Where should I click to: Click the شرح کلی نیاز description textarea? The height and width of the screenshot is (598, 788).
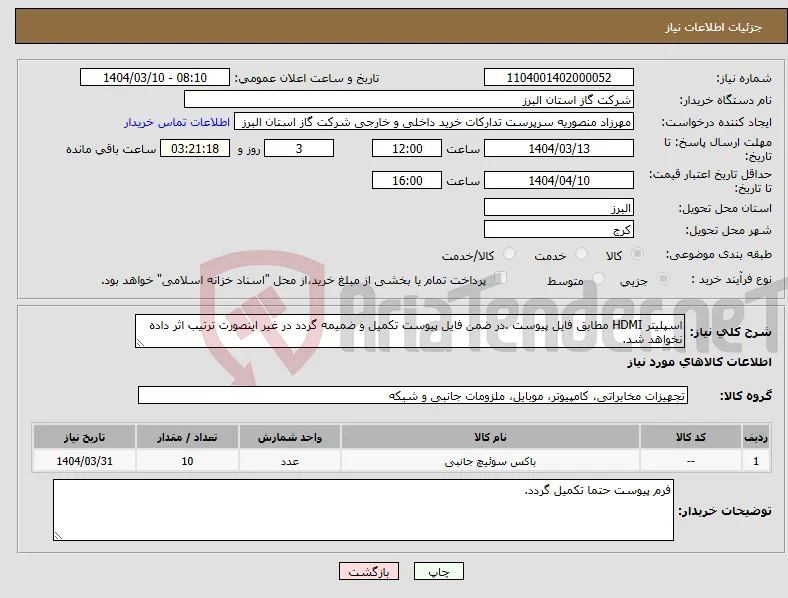click(x=410, y=331)
